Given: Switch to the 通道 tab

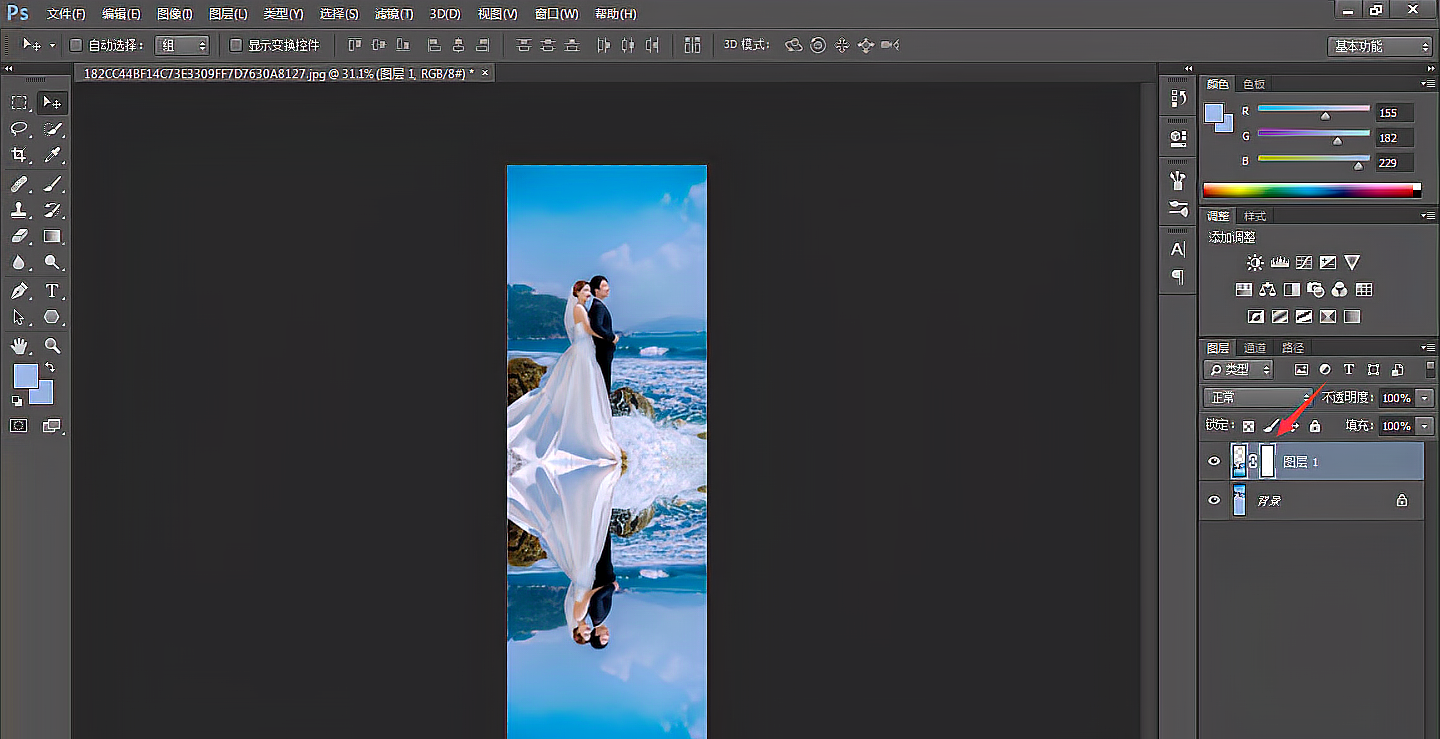Looking at the screenshot, I should (x=1255, y=348).
